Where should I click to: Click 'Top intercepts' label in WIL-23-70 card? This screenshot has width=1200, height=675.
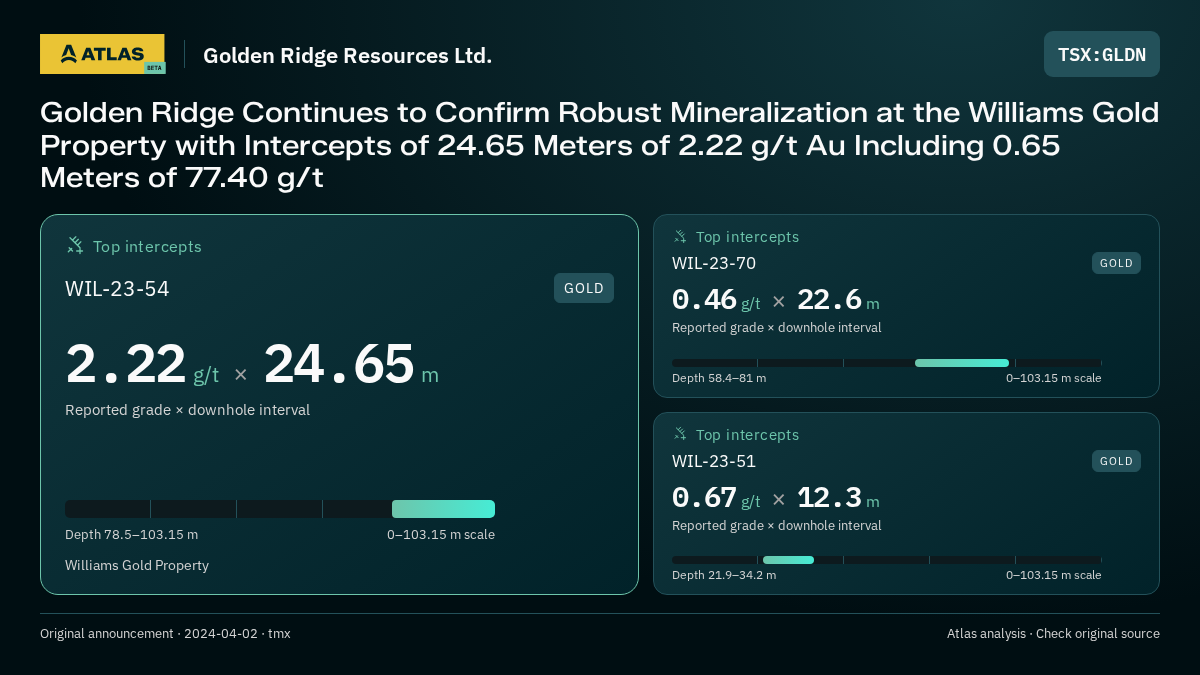(x=747, y=237)
